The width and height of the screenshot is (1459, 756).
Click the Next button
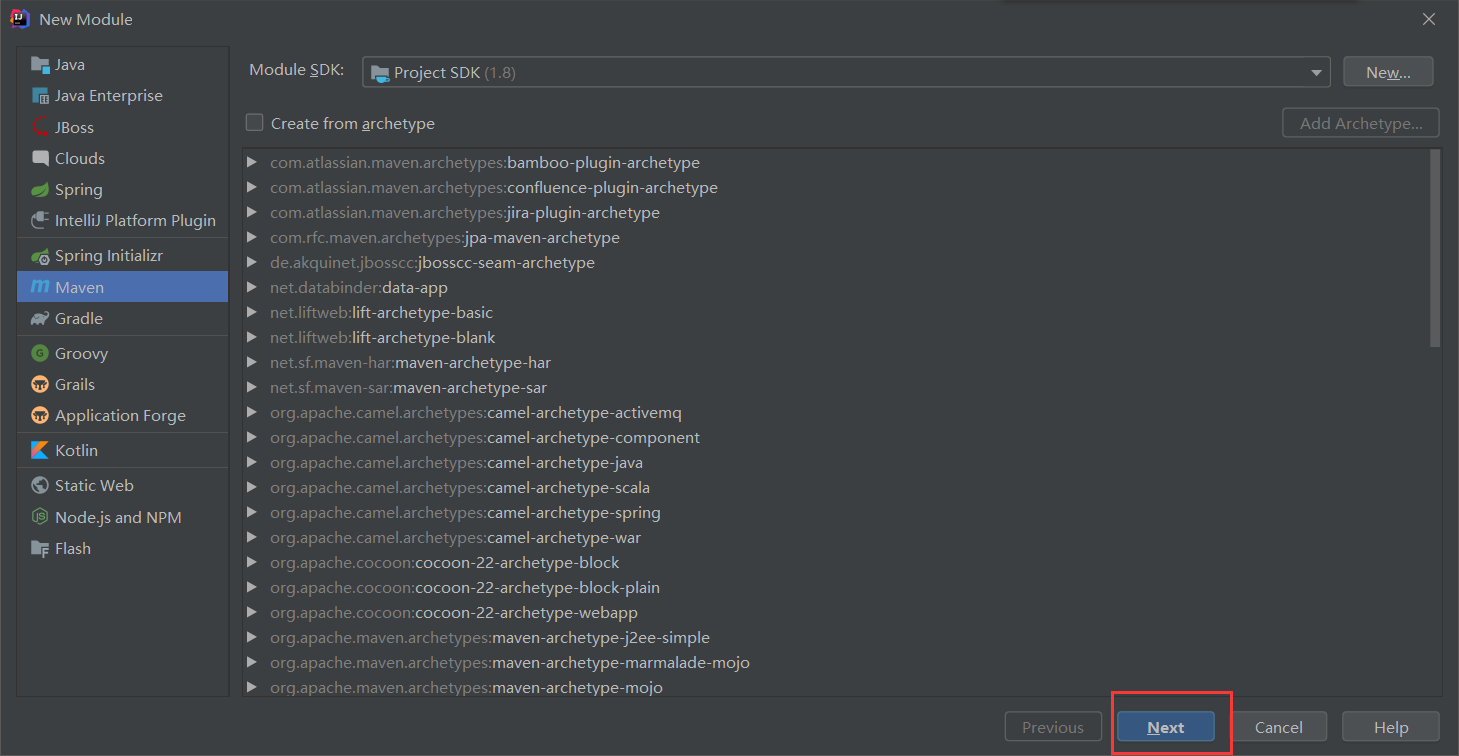pyautogui.click(x=1165, y=728)
